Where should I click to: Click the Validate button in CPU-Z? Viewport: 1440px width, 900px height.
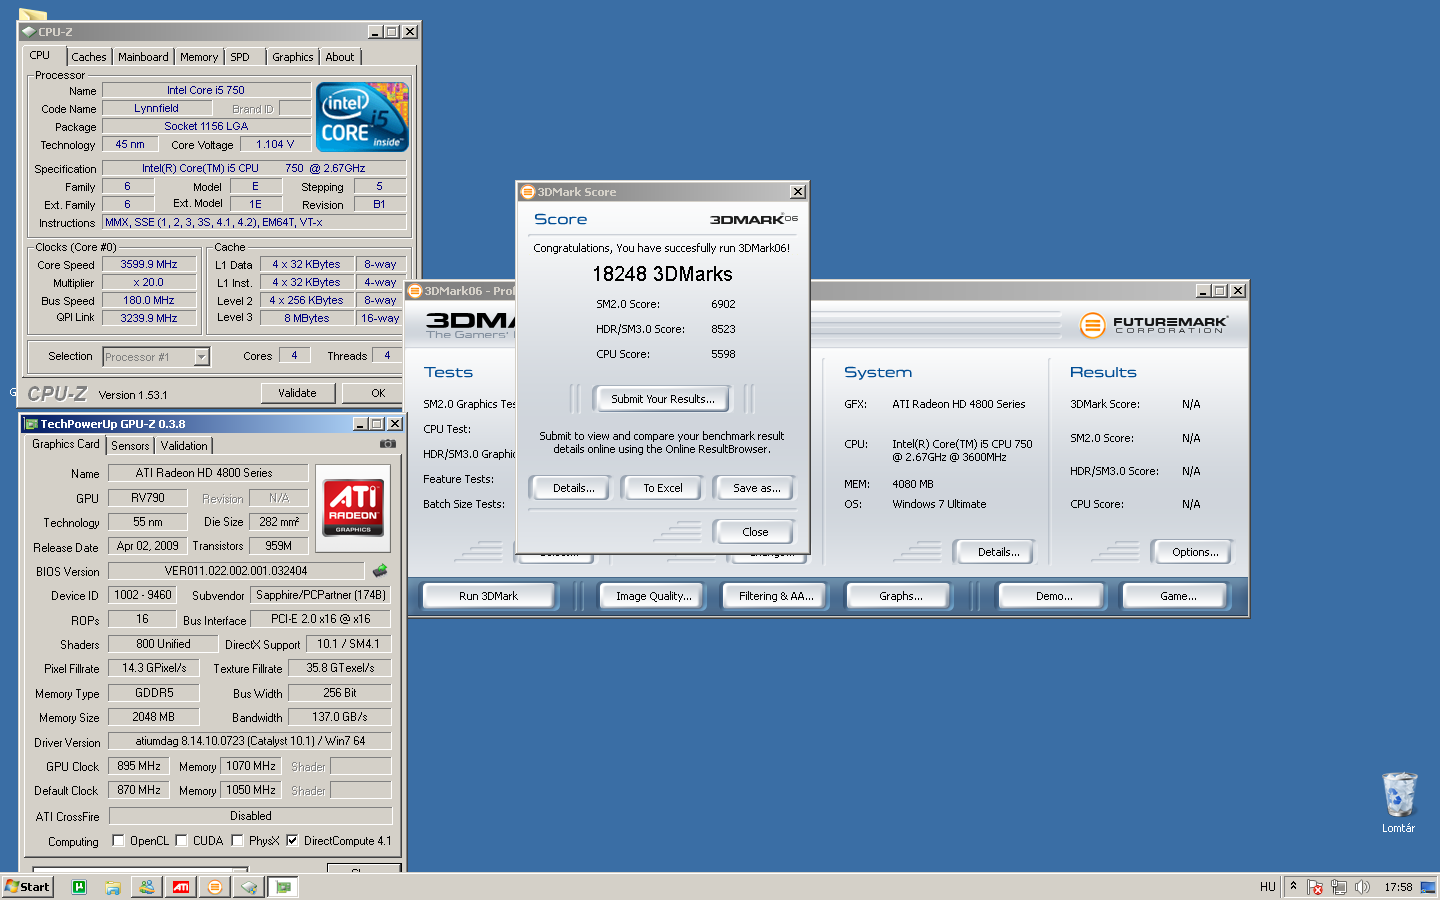(x=297, y=393)
